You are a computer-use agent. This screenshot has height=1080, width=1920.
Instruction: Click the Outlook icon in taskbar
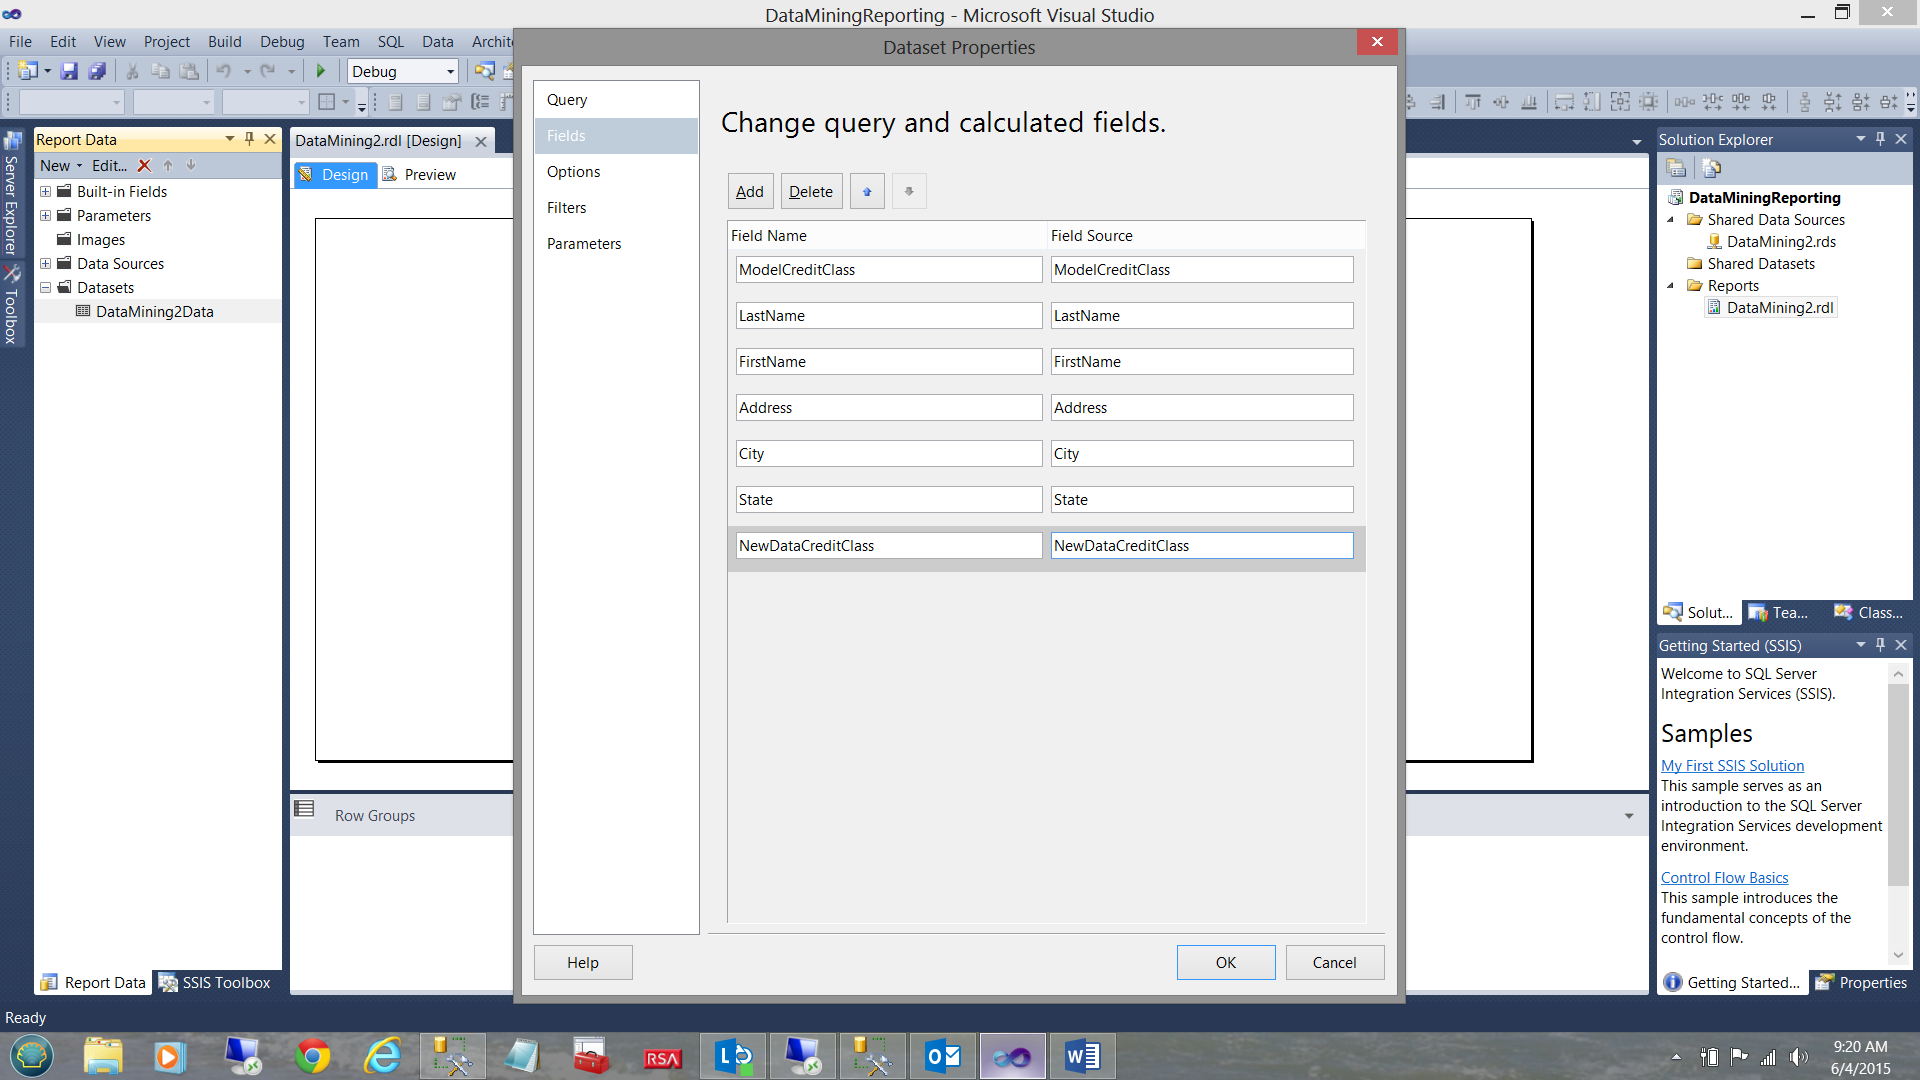click(x=943, y=1056)
